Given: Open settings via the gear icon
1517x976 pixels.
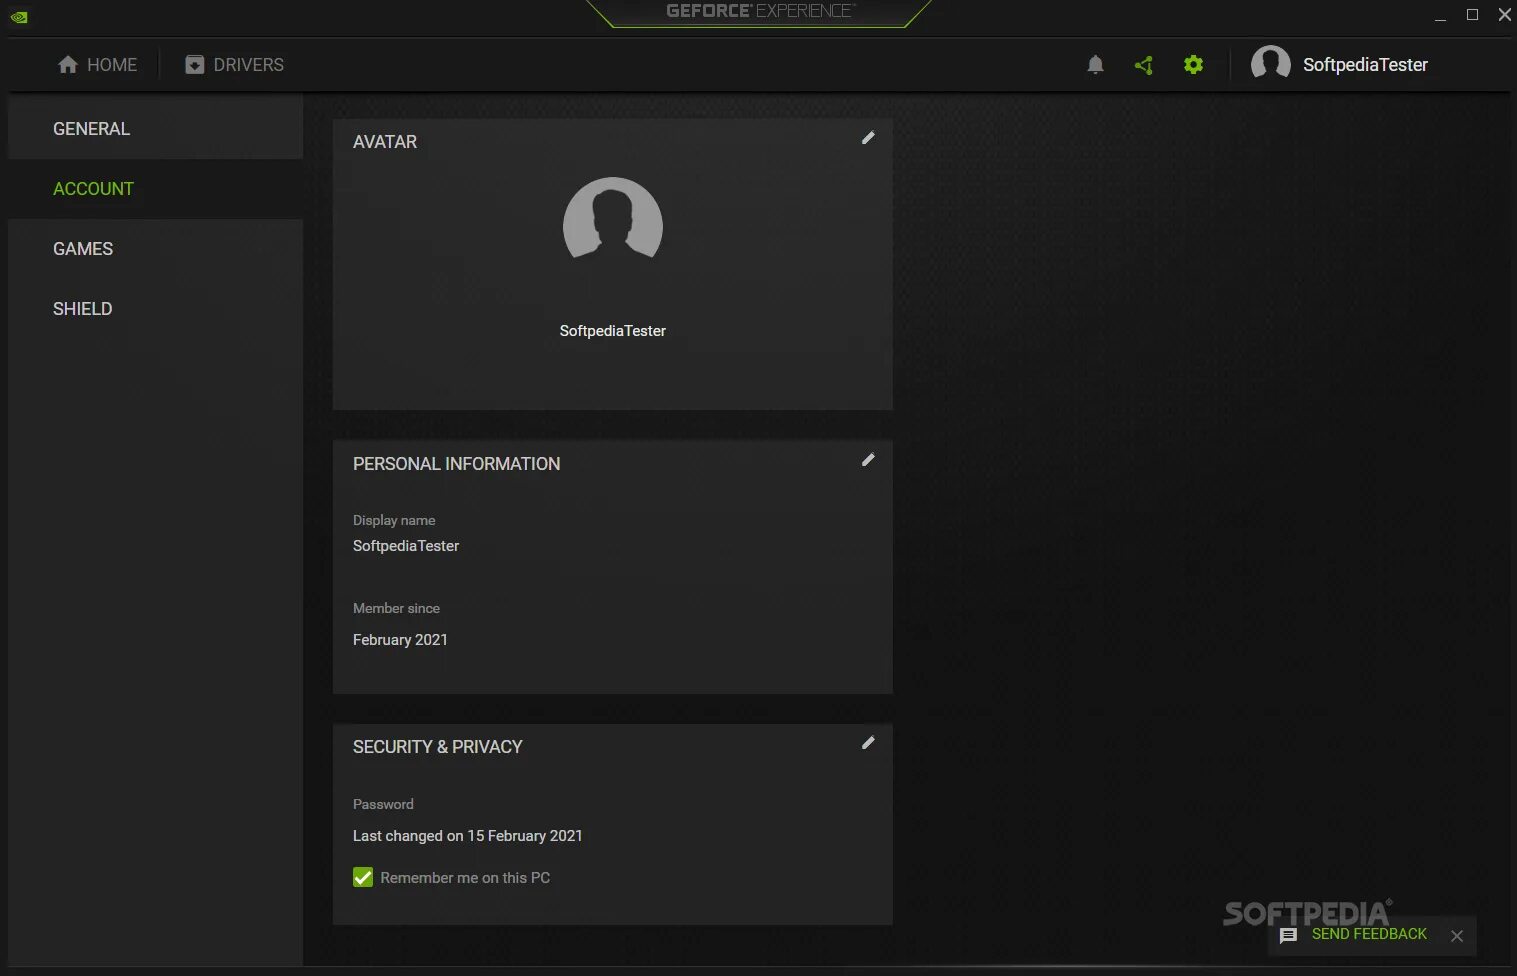Looking at the screenshot, I should click(1193, 65).
